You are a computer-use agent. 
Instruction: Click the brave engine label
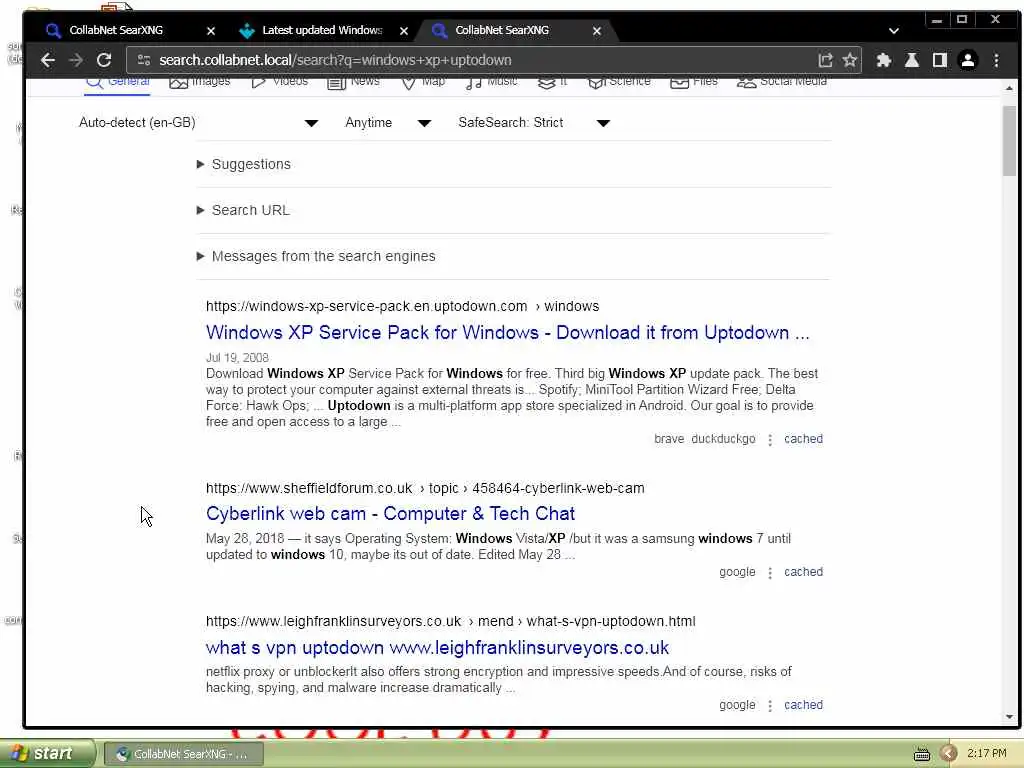[x=669, y=439]
